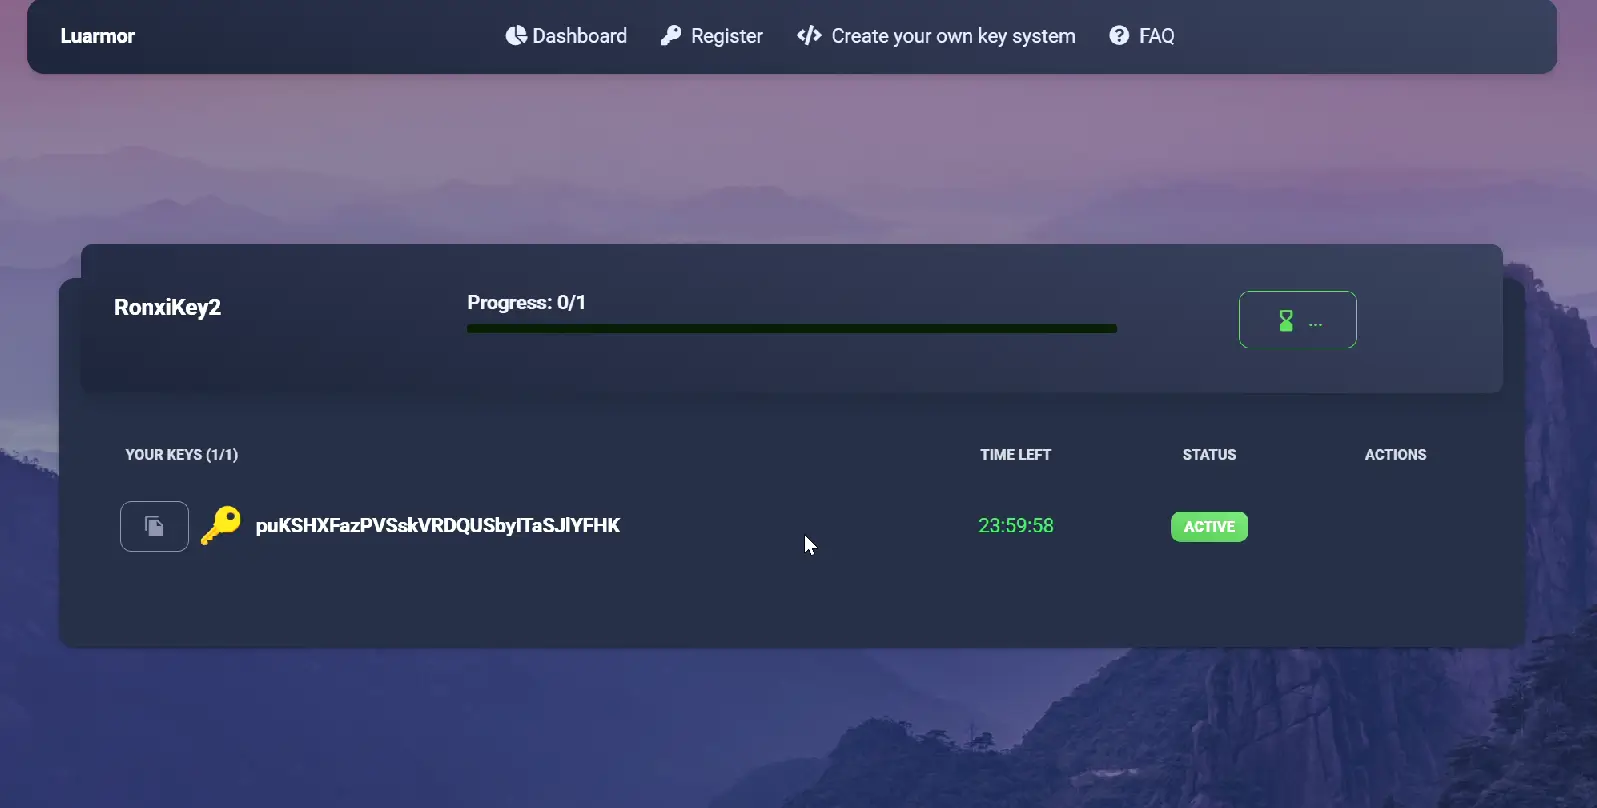Go to the Register page label
This screenshot has height=808, width=1597.
[x=726, y=36]
